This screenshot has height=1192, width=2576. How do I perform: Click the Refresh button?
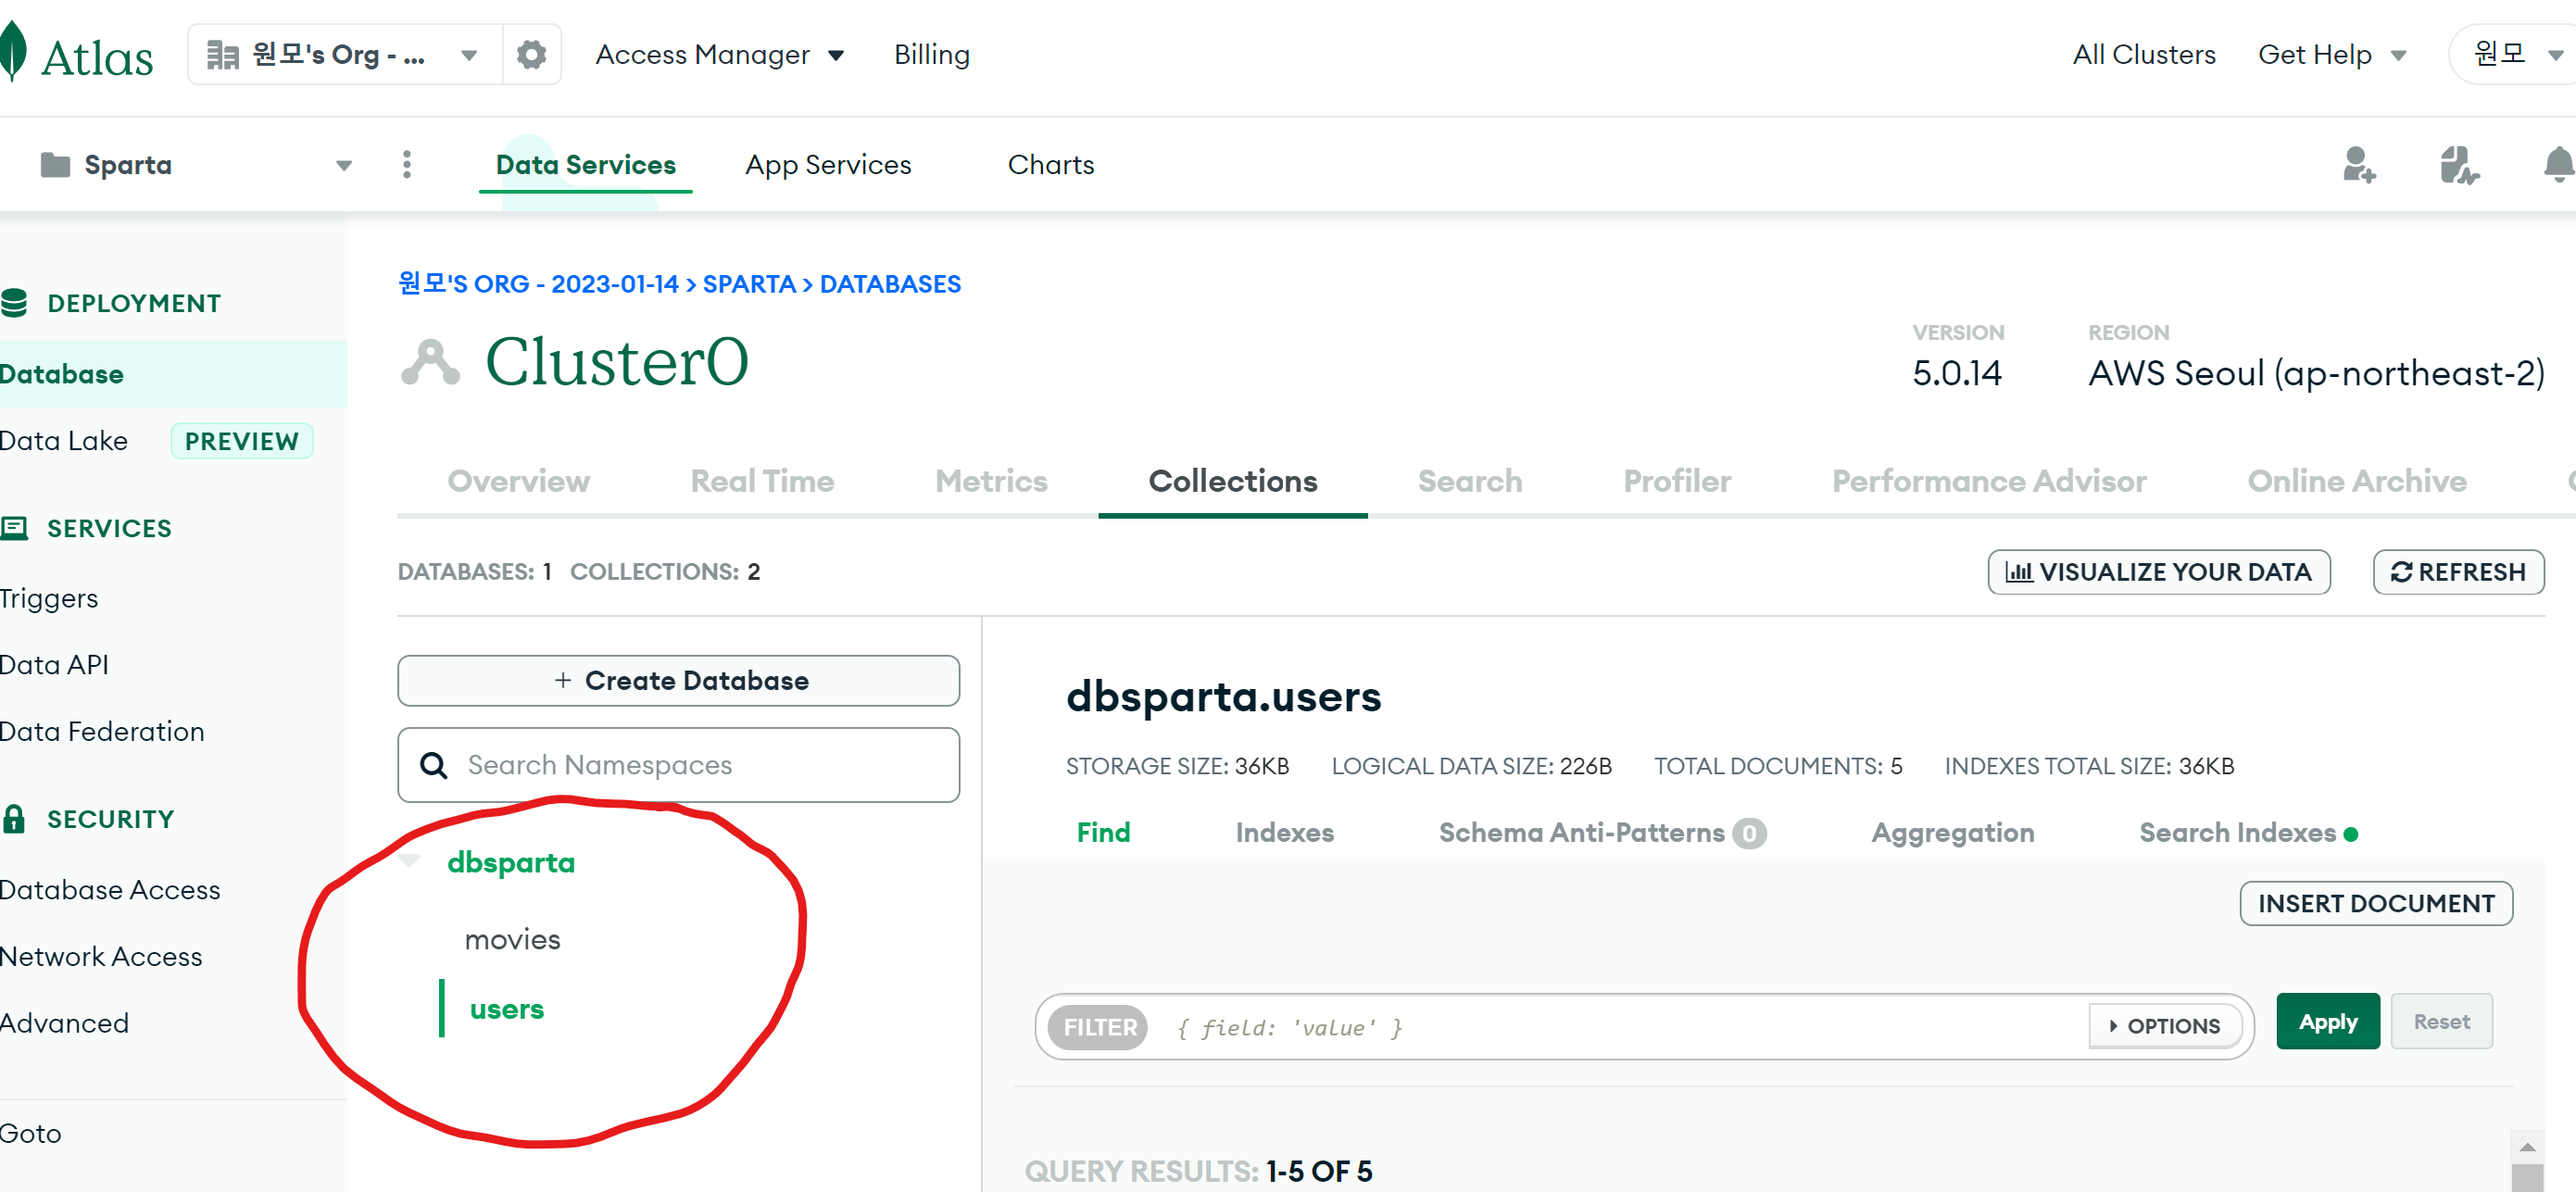point(2457,572)
